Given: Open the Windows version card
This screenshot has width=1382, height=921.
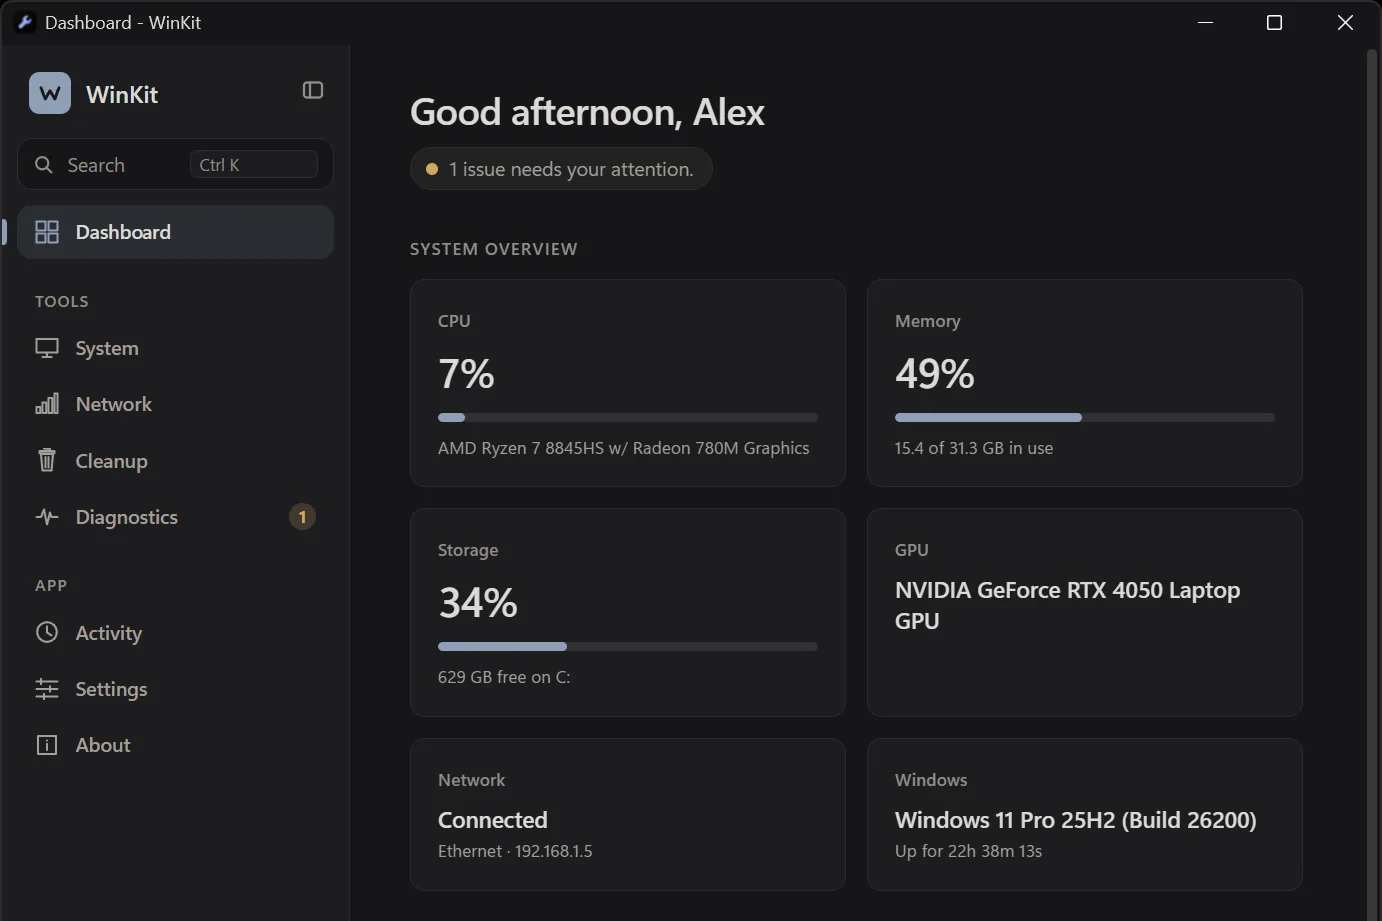Looking at the screenshot, I should tap(1085, 814).
